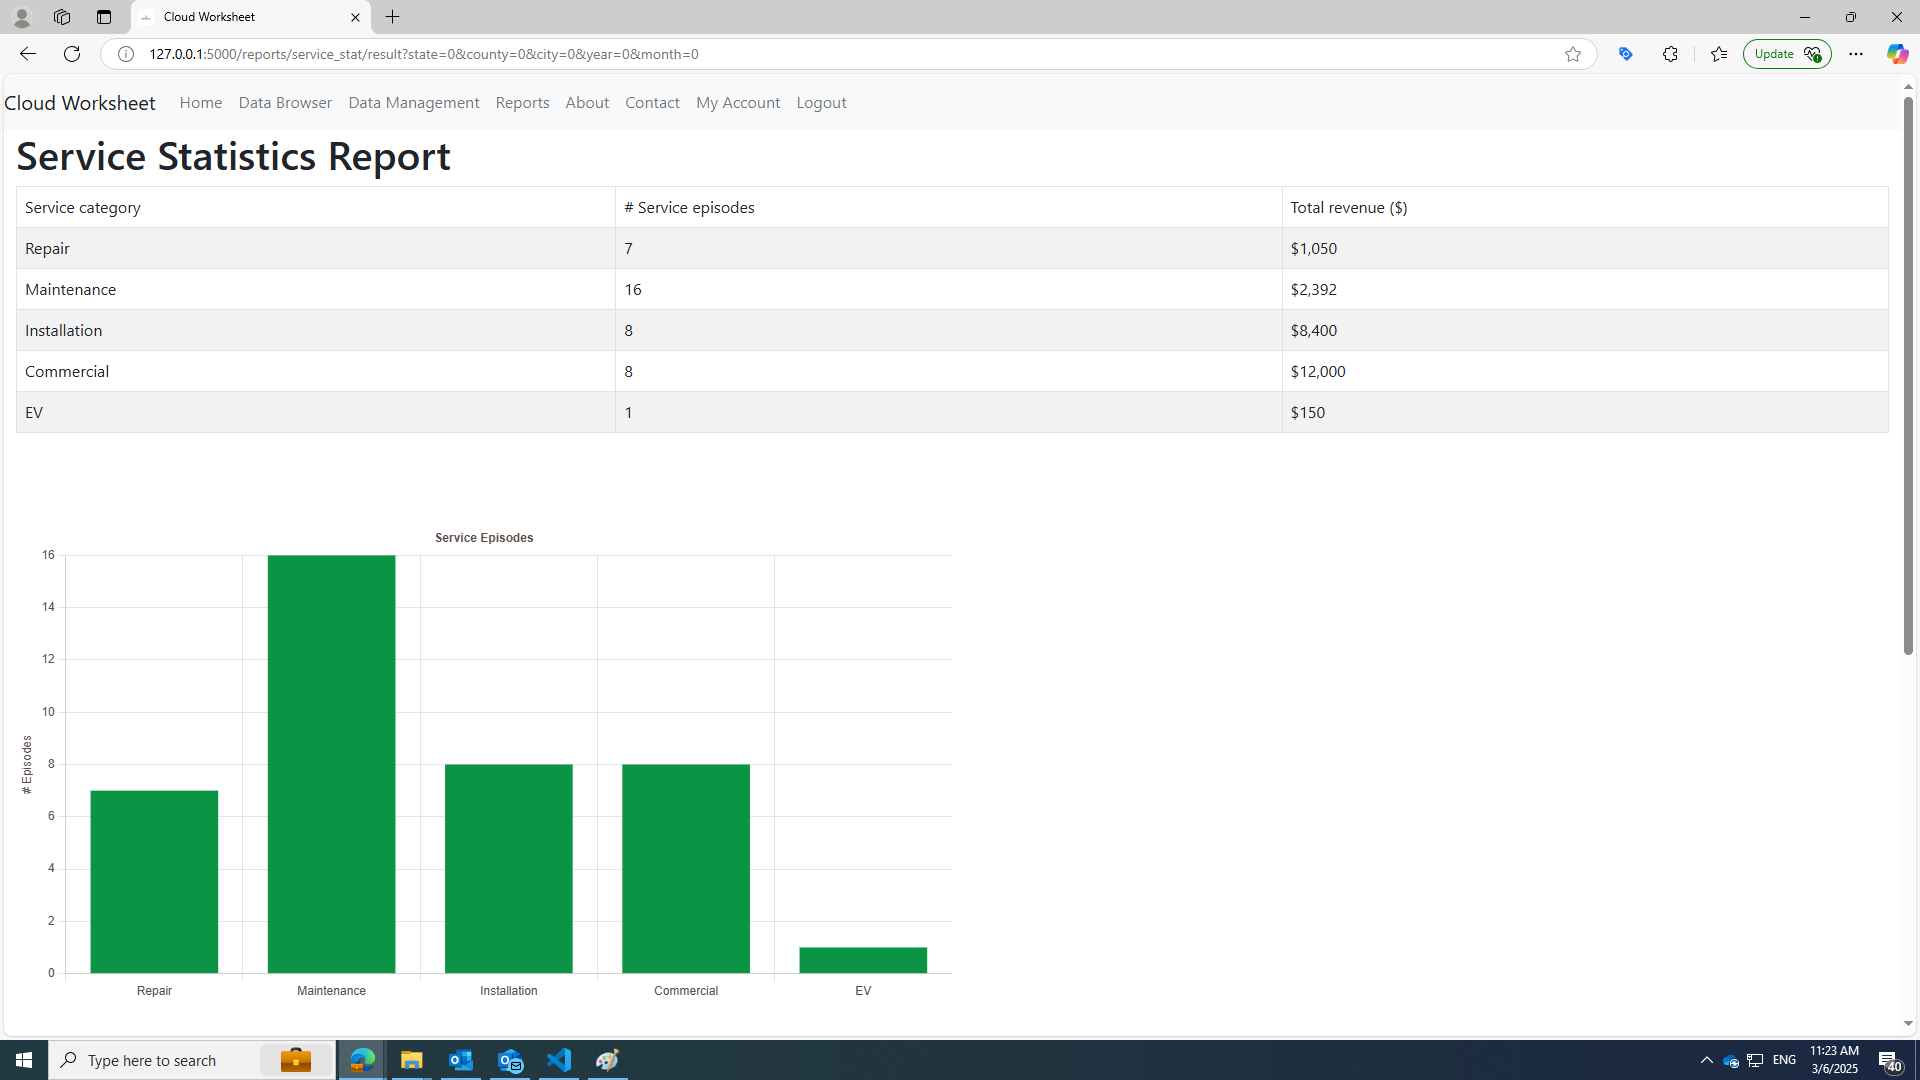Click the Update browser button
Image resolution: width=1920 pixels, height=1080 pixels.
point(1786,54)
